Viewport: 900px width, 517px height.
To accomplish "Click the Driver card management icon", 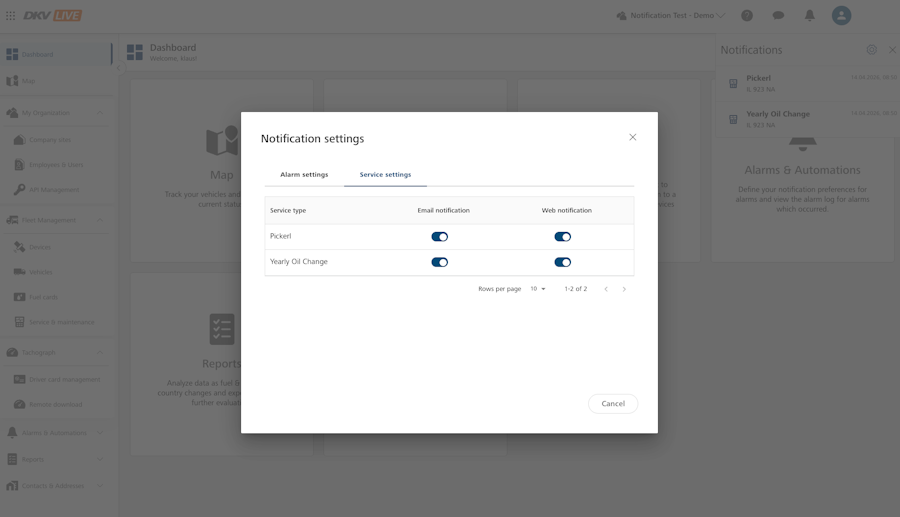I will tap(20, 379).
